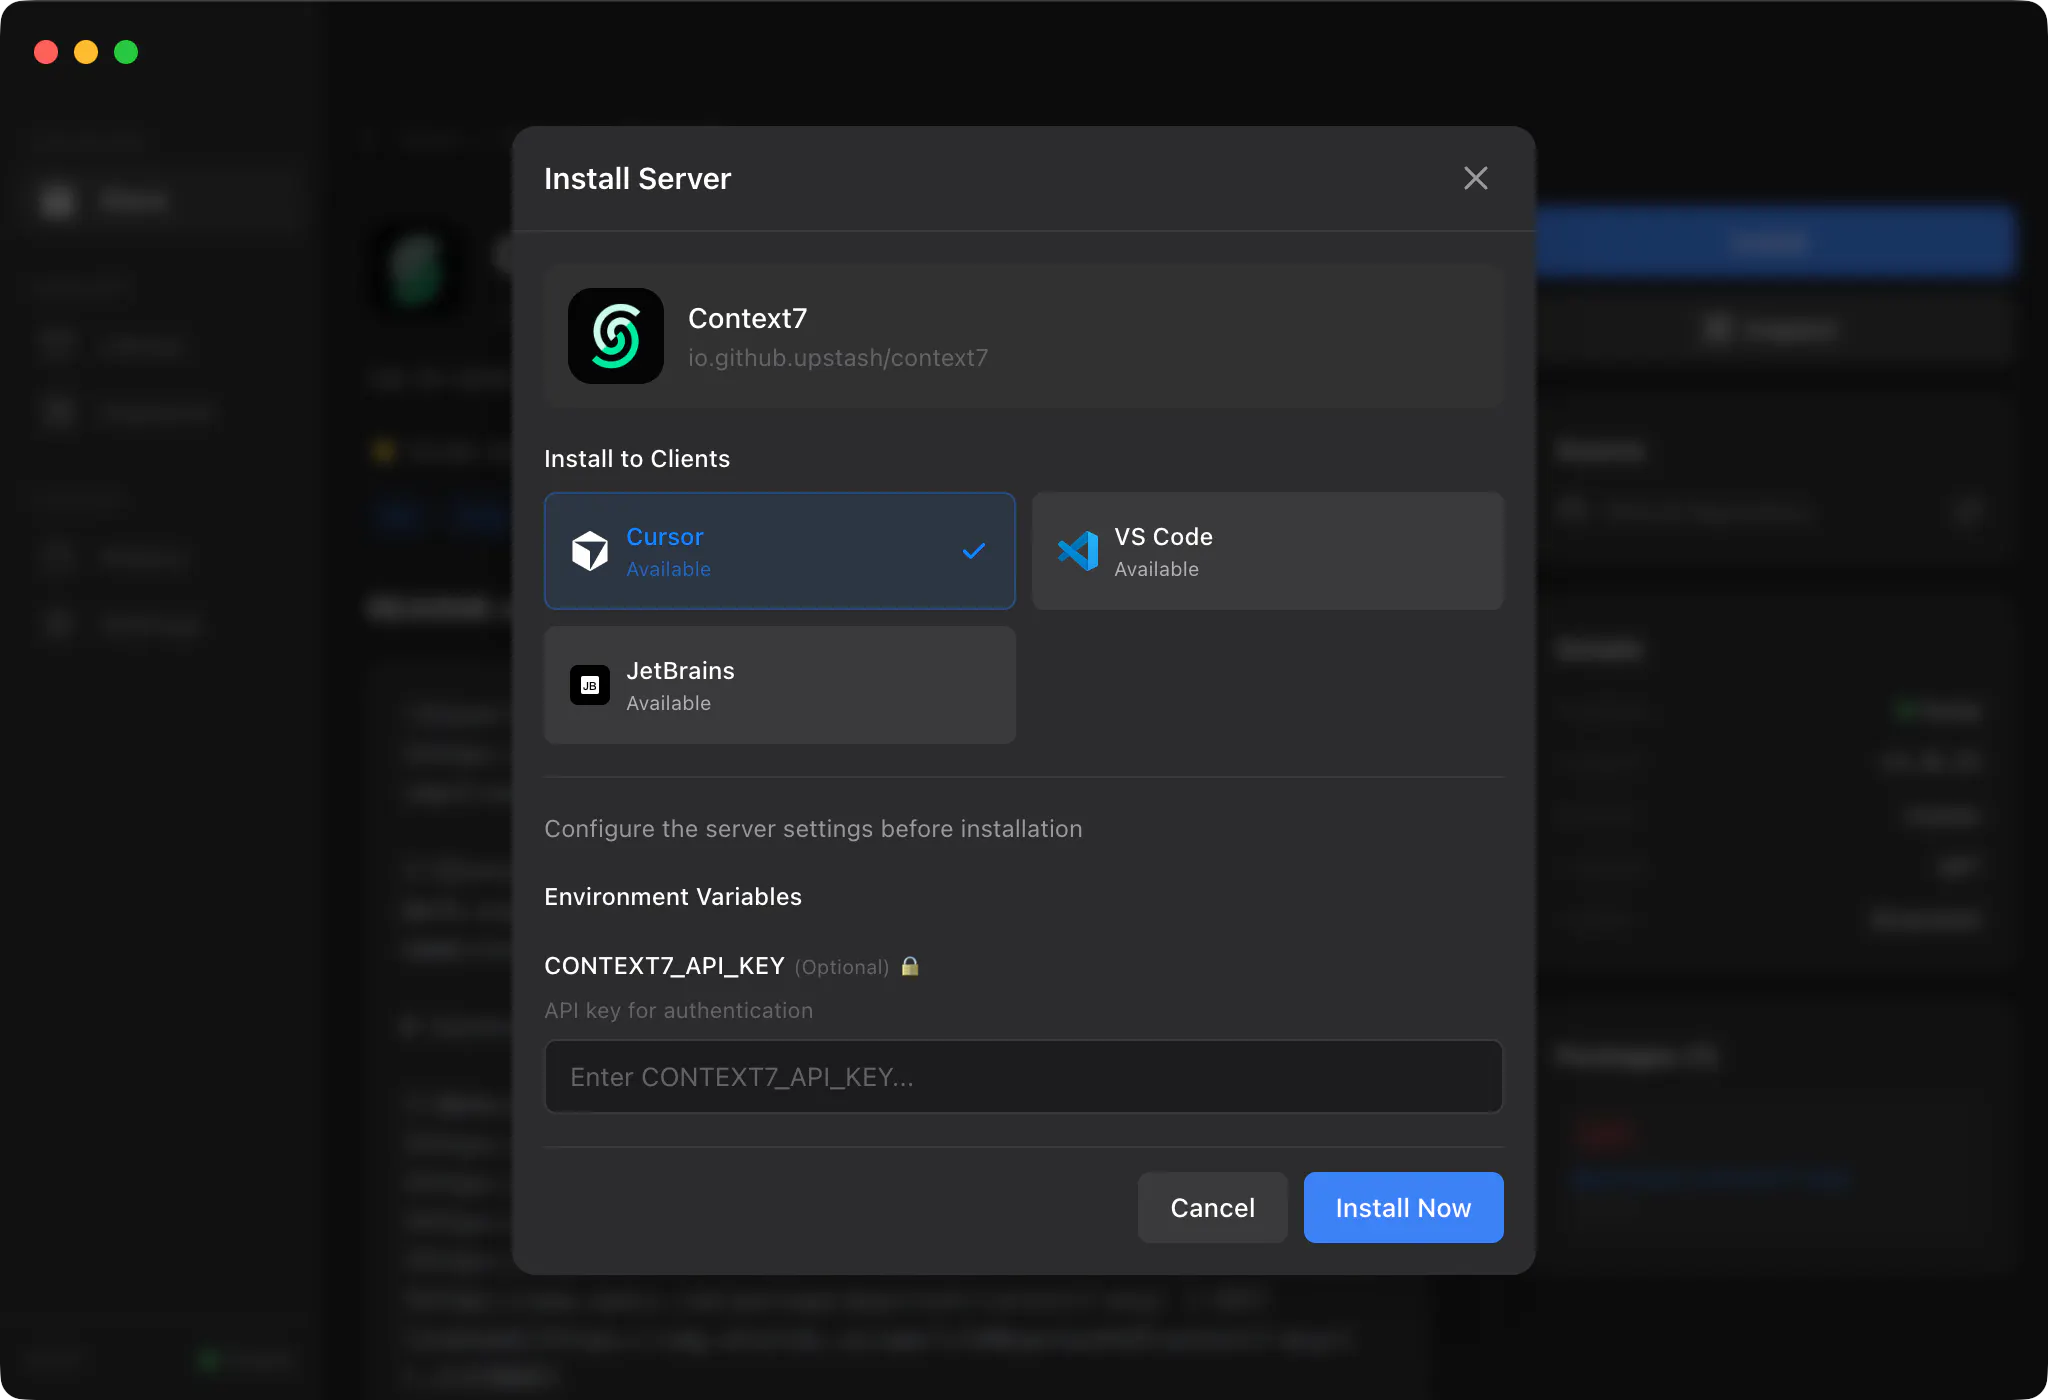Click the JetBrains JB icon
This screenshot has width=2048, height=1400.
coord(590,685)
